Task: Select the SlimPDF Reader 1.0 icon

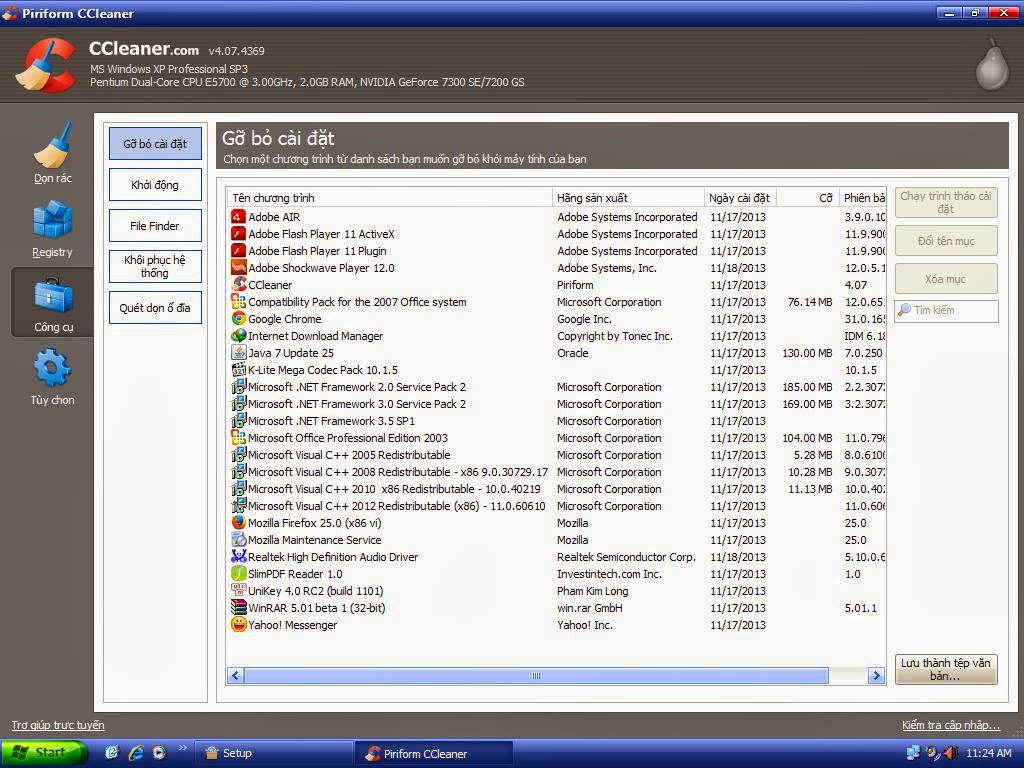Action: tap(238, 573)
